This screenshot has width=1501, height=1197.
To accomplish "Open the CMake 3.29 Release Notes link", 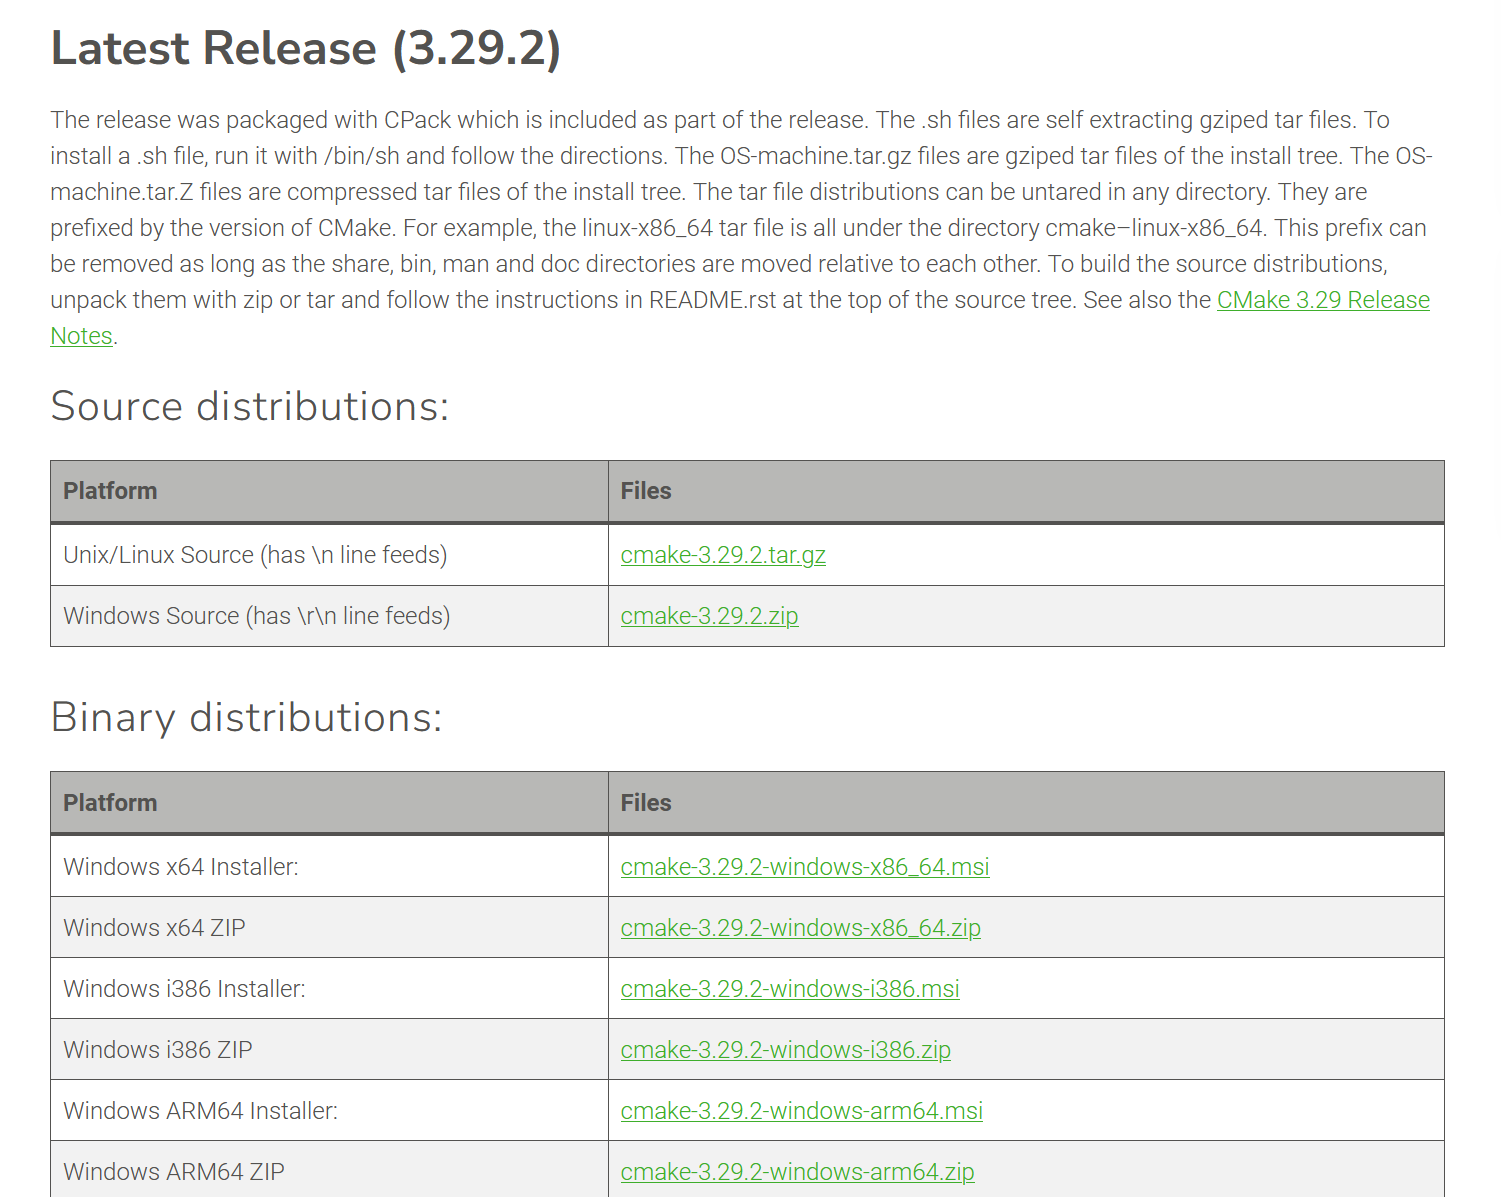I will (x=1322, y=300).
